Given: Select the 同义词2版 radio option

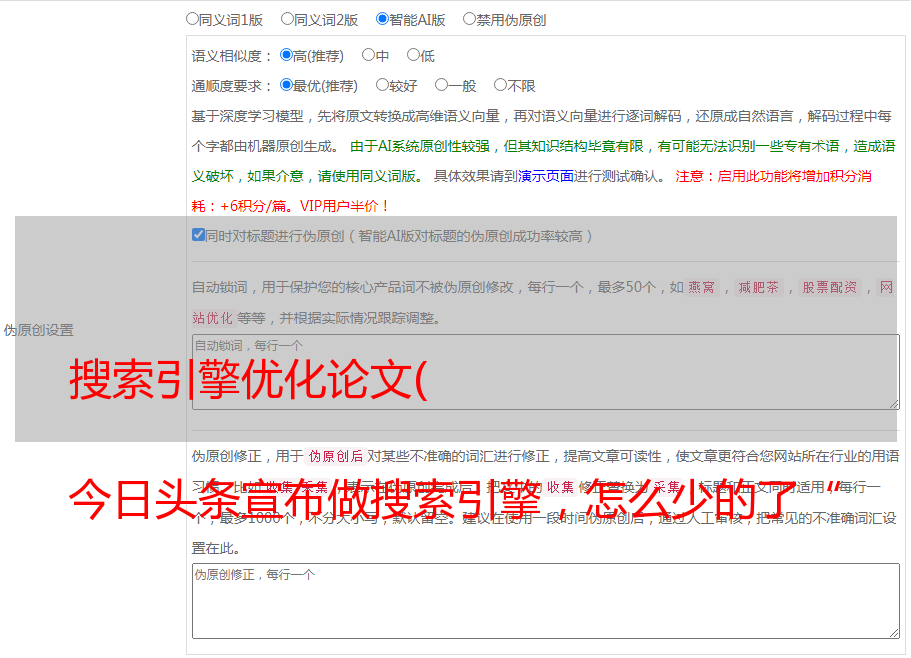Looking at the screenshot, I should (287, 19).
